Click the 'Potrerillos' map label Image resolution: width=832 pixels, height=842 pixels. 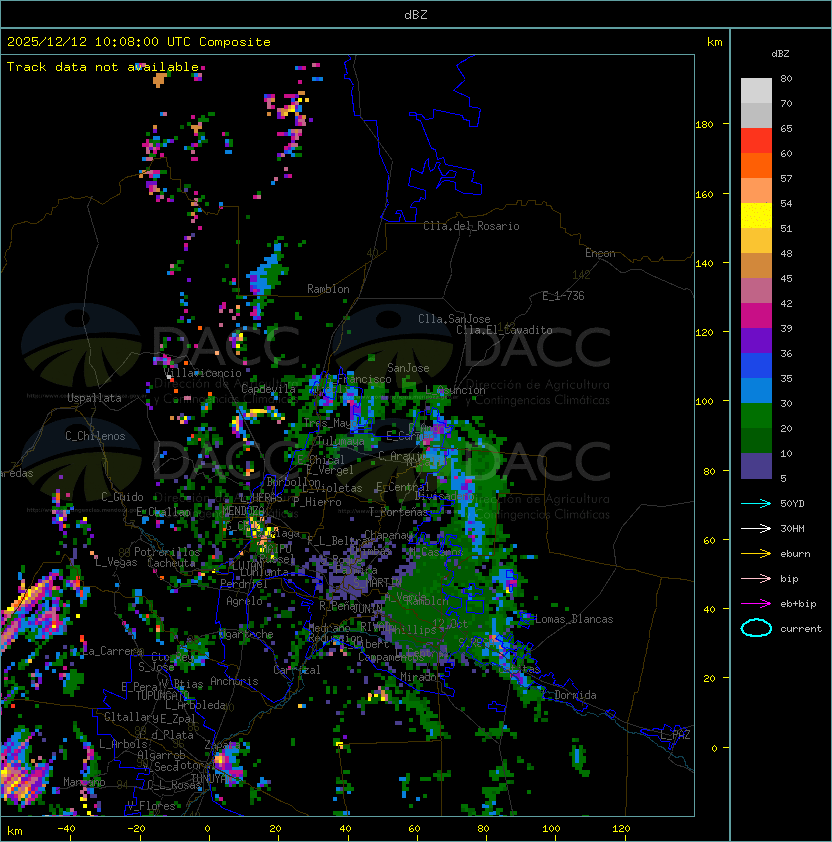[x=167, y=552]
